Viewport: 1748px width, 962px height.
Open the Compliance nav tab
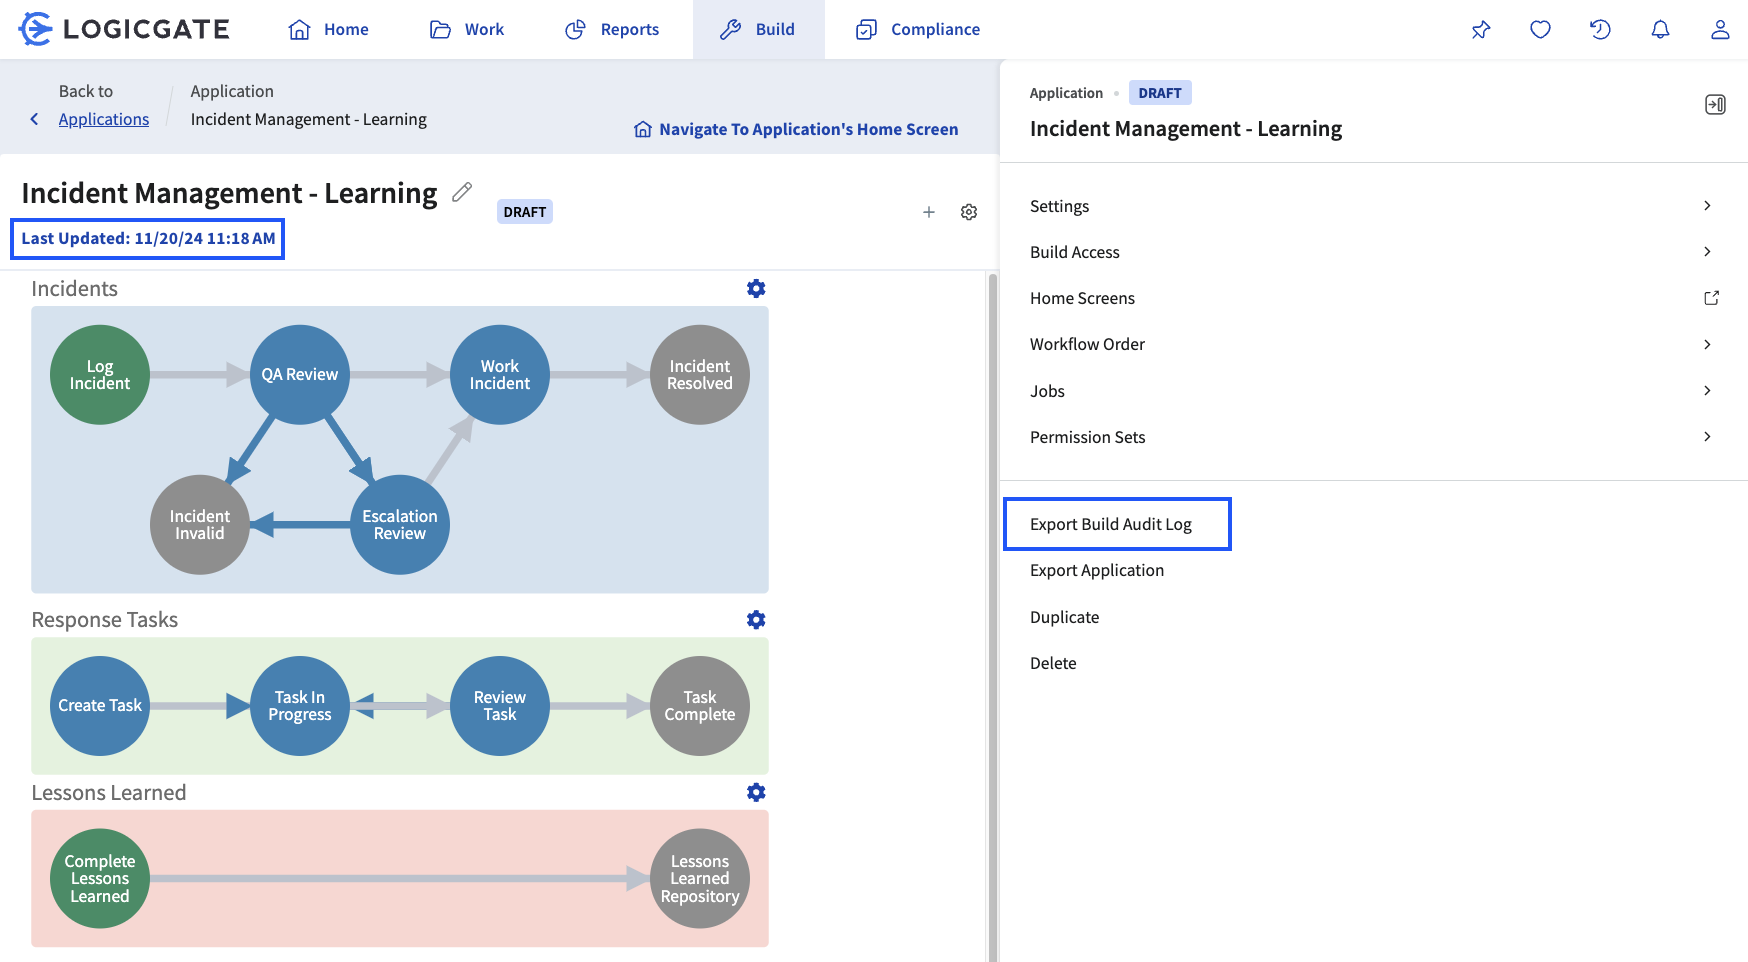pyautogui.click(x=918, y=29)
